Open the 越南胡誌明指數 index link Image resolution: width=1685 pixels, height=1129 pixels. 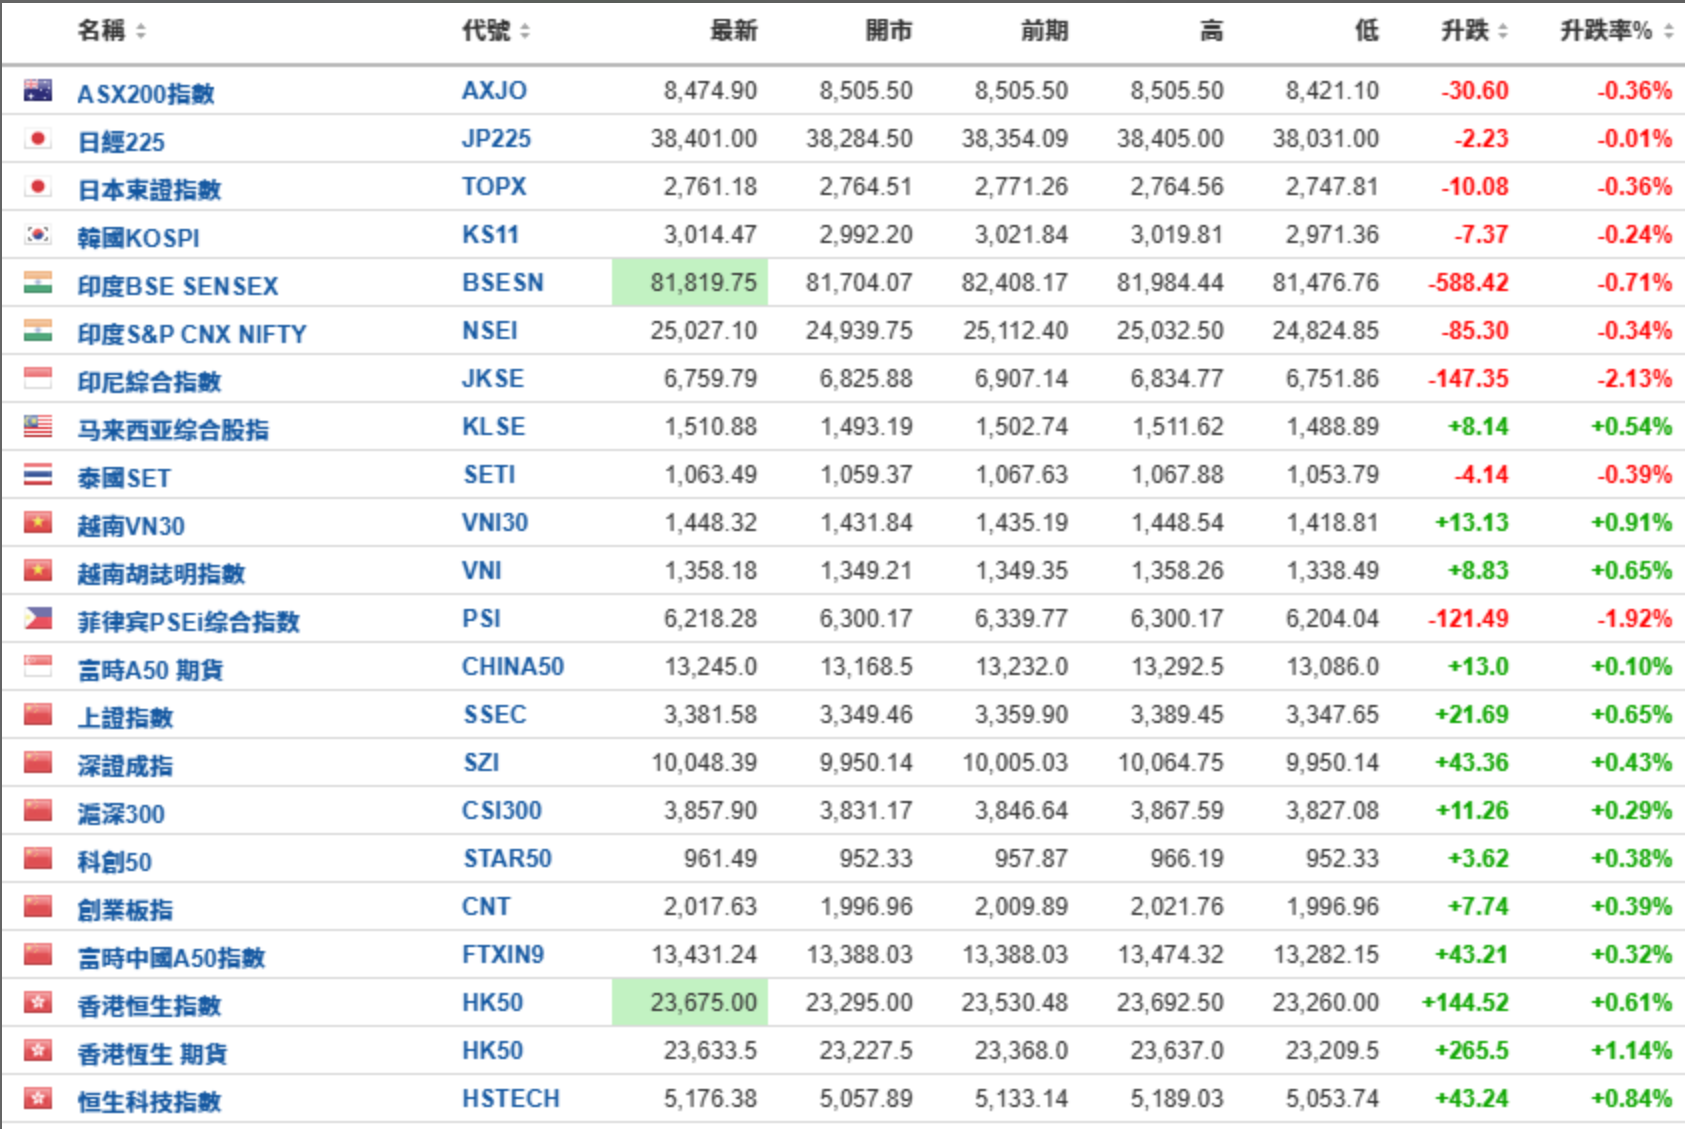point(161,574)
